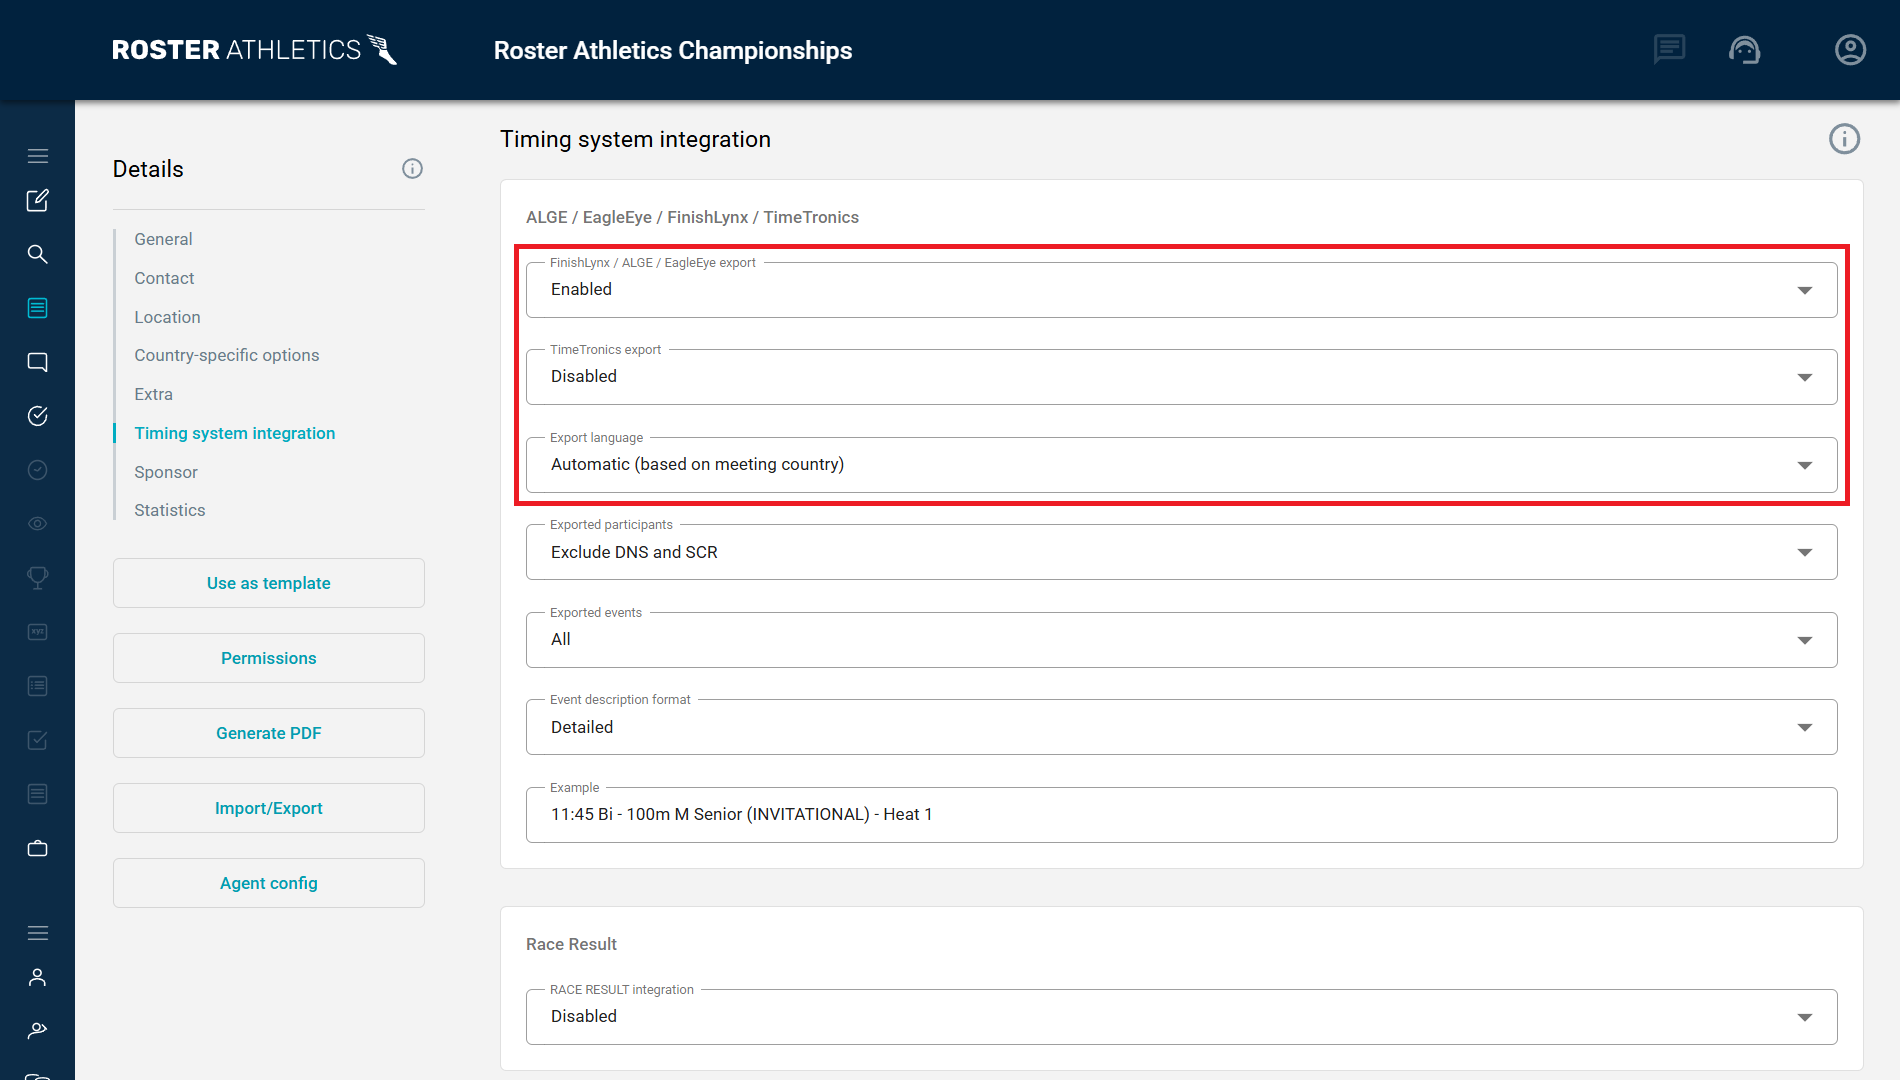The image size is (1900, 1080).
Task: Click the info icon beside Details heading
Action: (412, 169)
